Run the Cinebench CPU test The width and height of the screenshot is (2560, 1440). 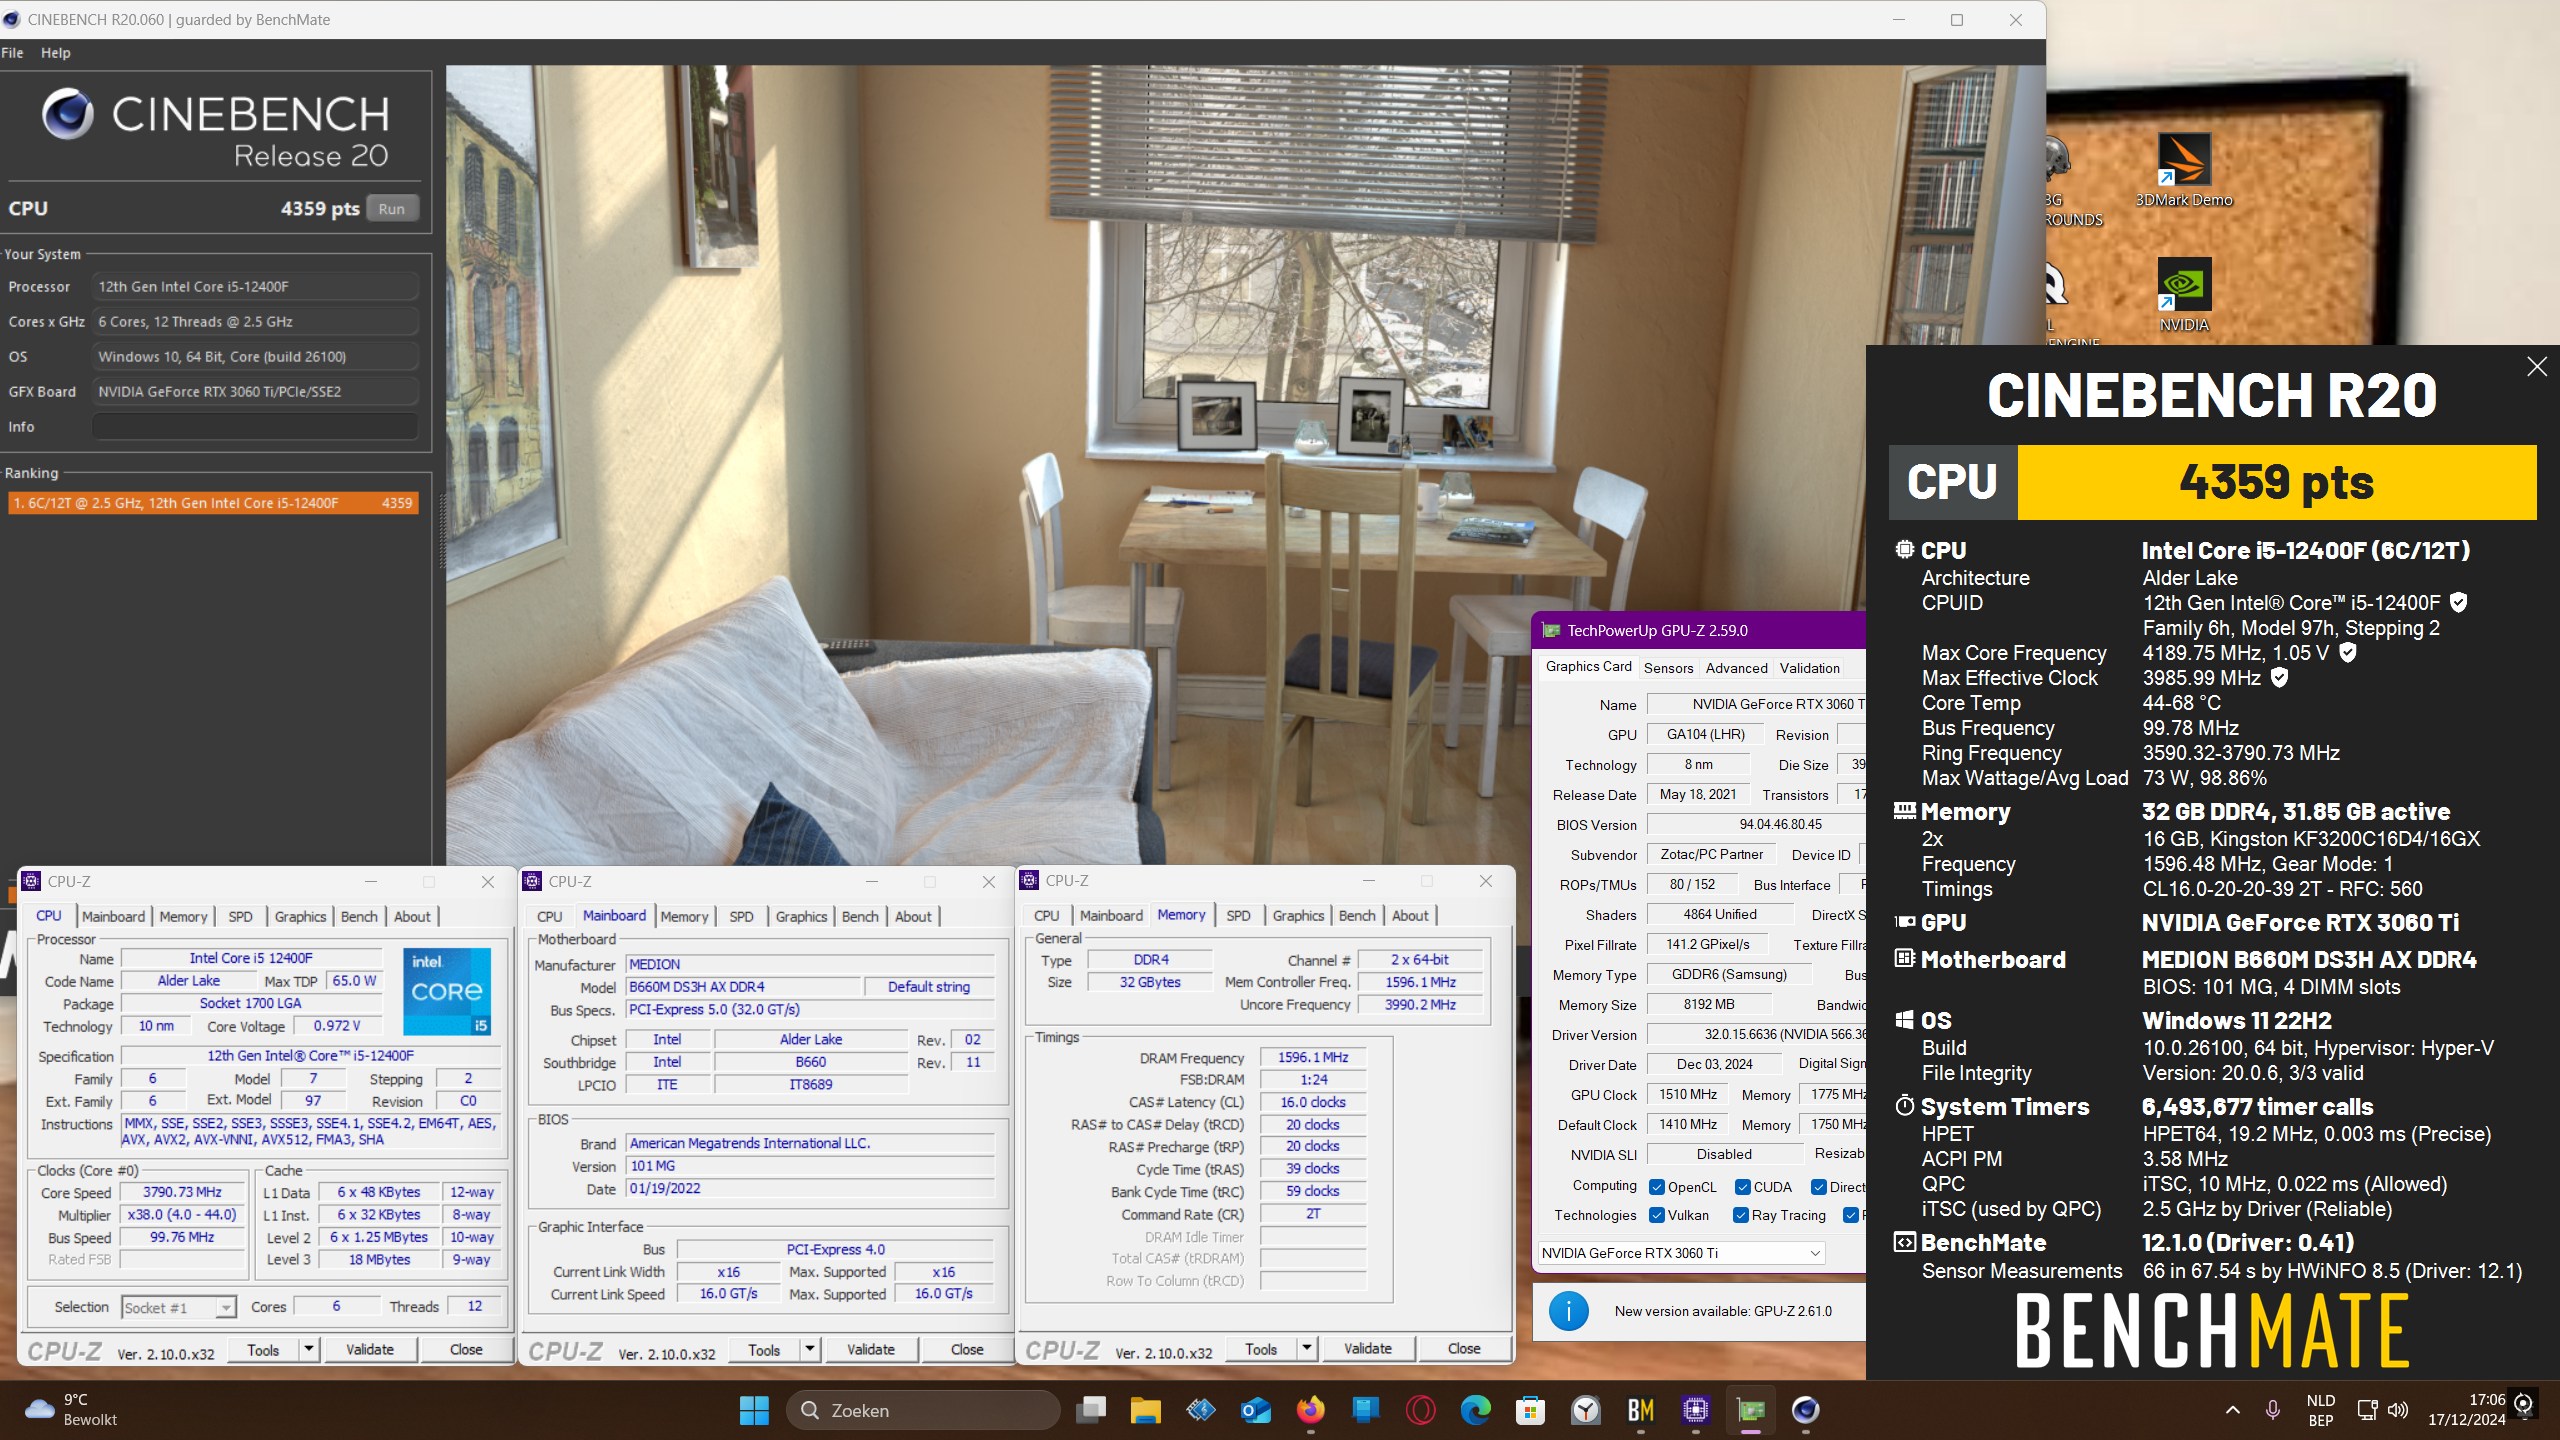pos(392,209)
